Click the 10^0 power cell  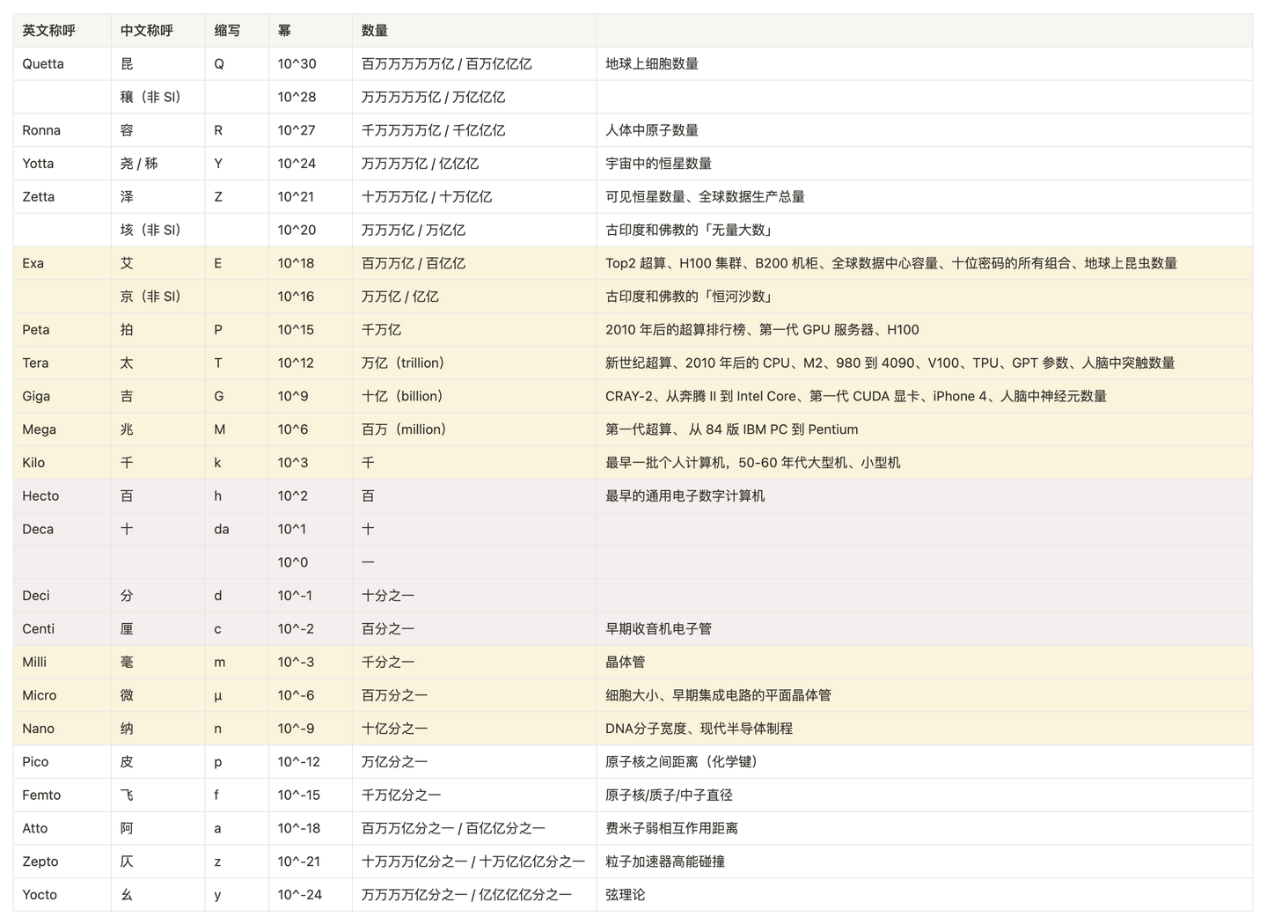click(311, 562)
